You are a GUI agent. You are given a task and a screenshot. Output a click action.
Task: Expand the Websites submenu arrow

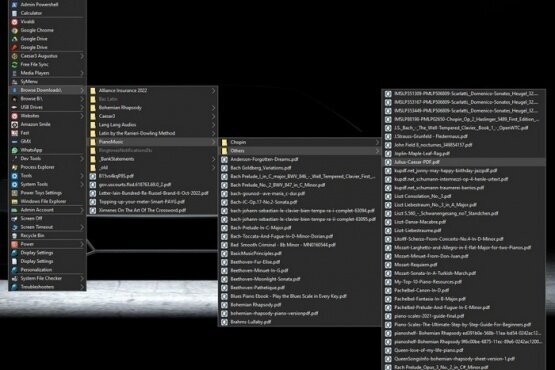[x=82, y=116]
